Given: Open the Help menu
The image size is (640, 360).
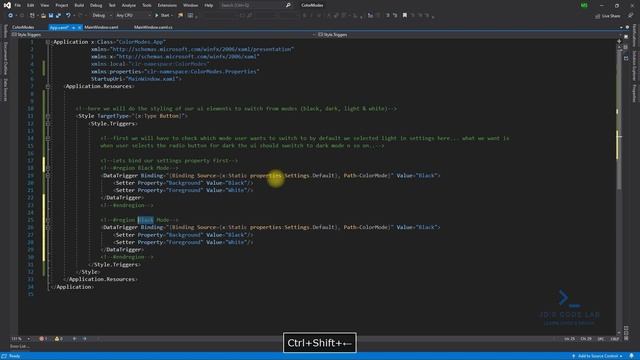Looking at the screenshot, I should pyautogui.click(x=209, y=5).
